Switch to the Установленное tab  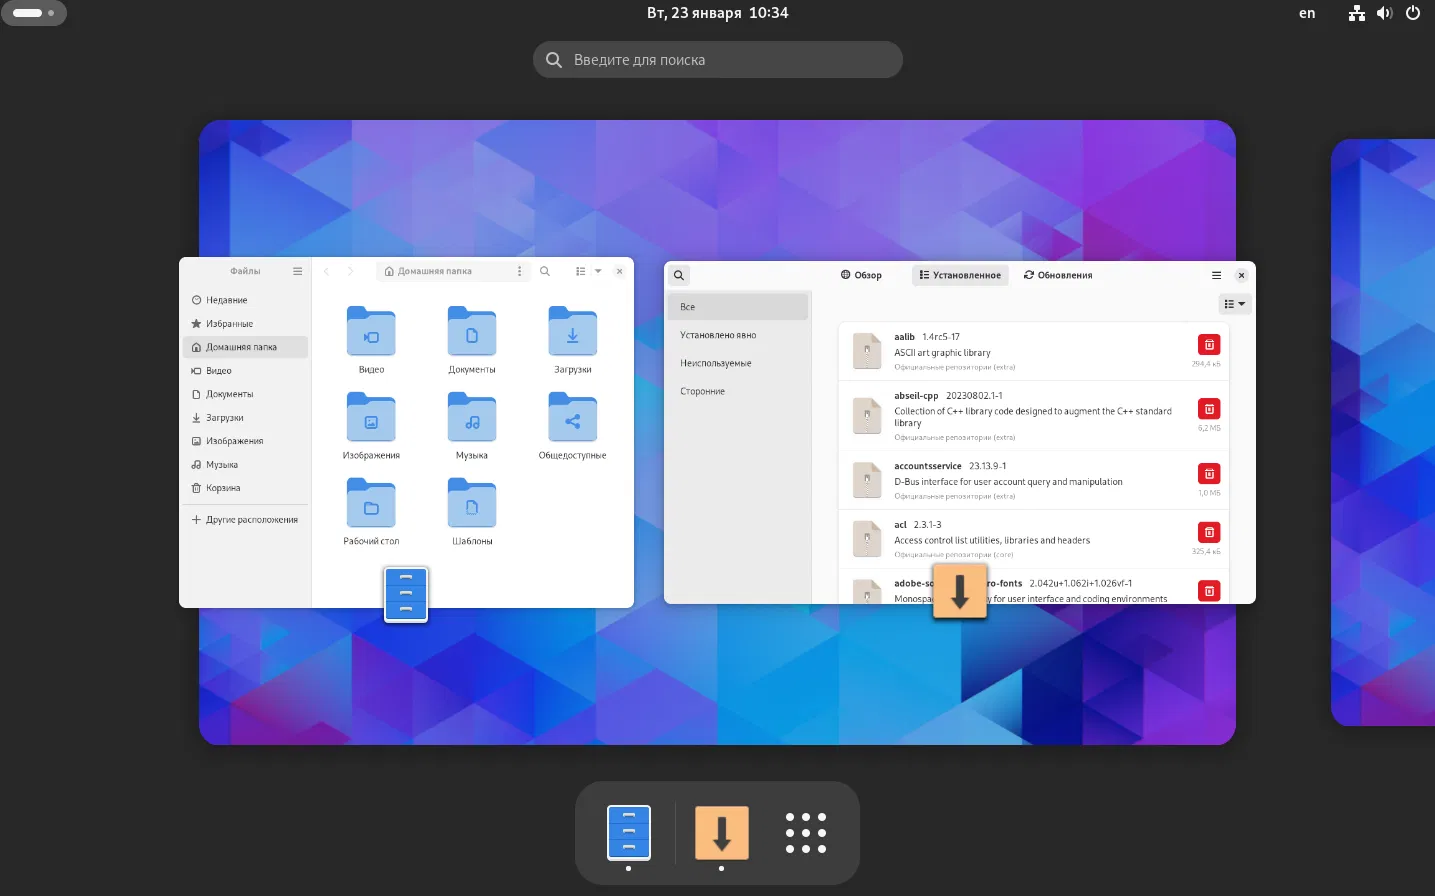click(960, 275)
